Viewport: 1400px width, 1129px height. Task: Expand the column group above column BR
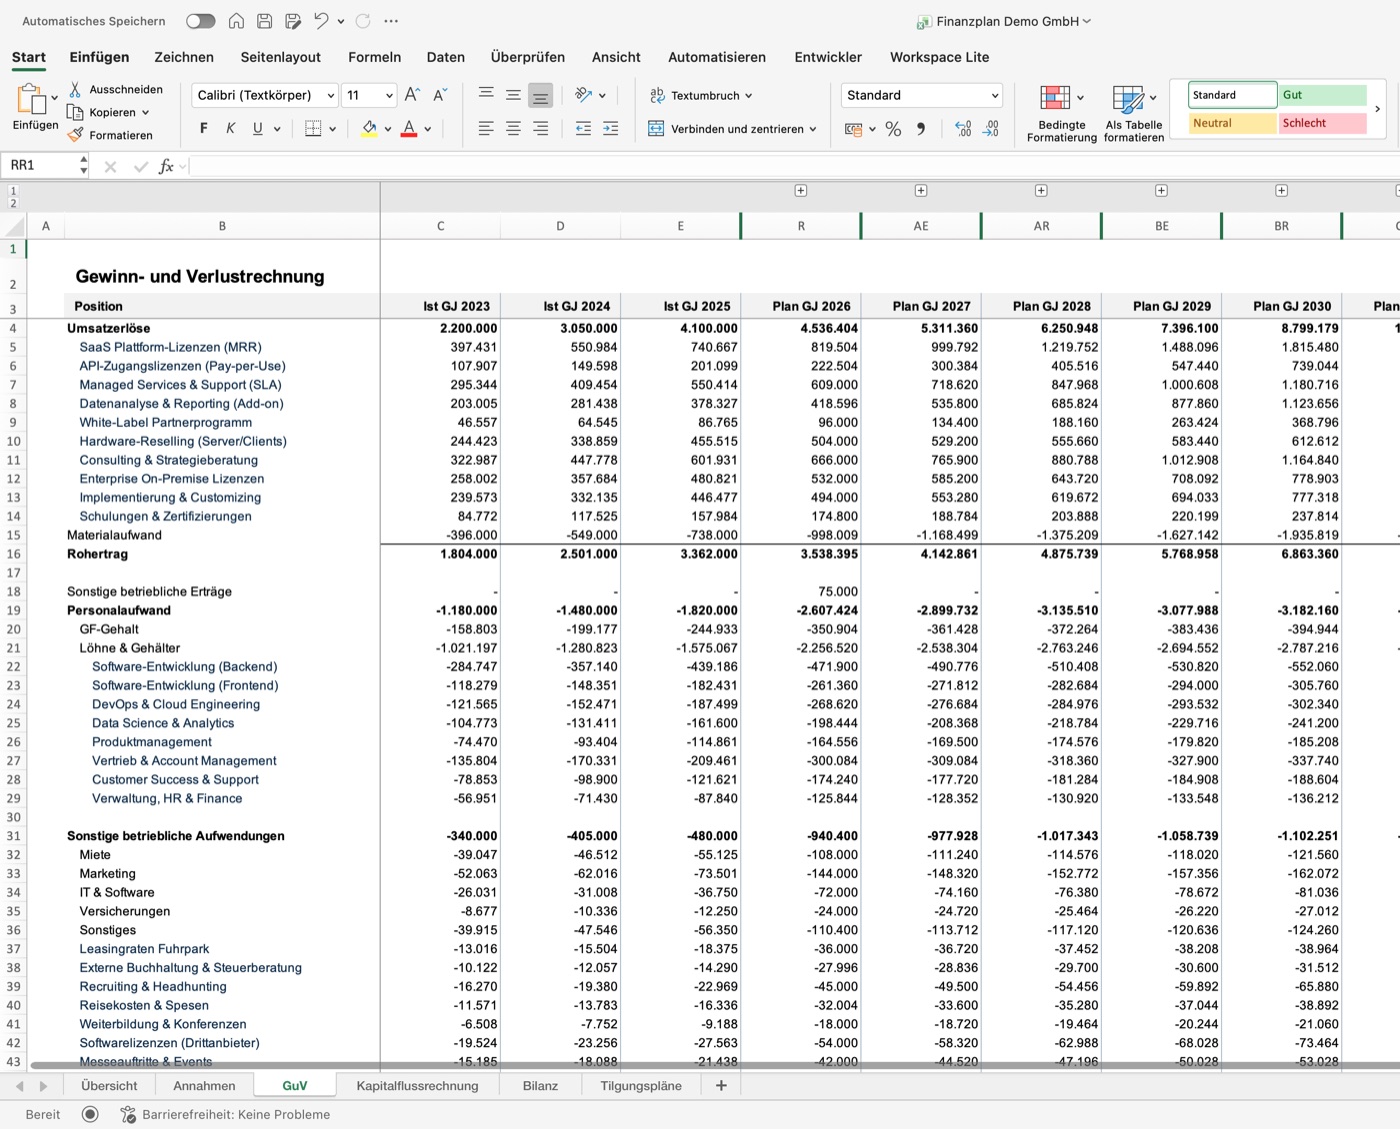[x=1282, y=190]
